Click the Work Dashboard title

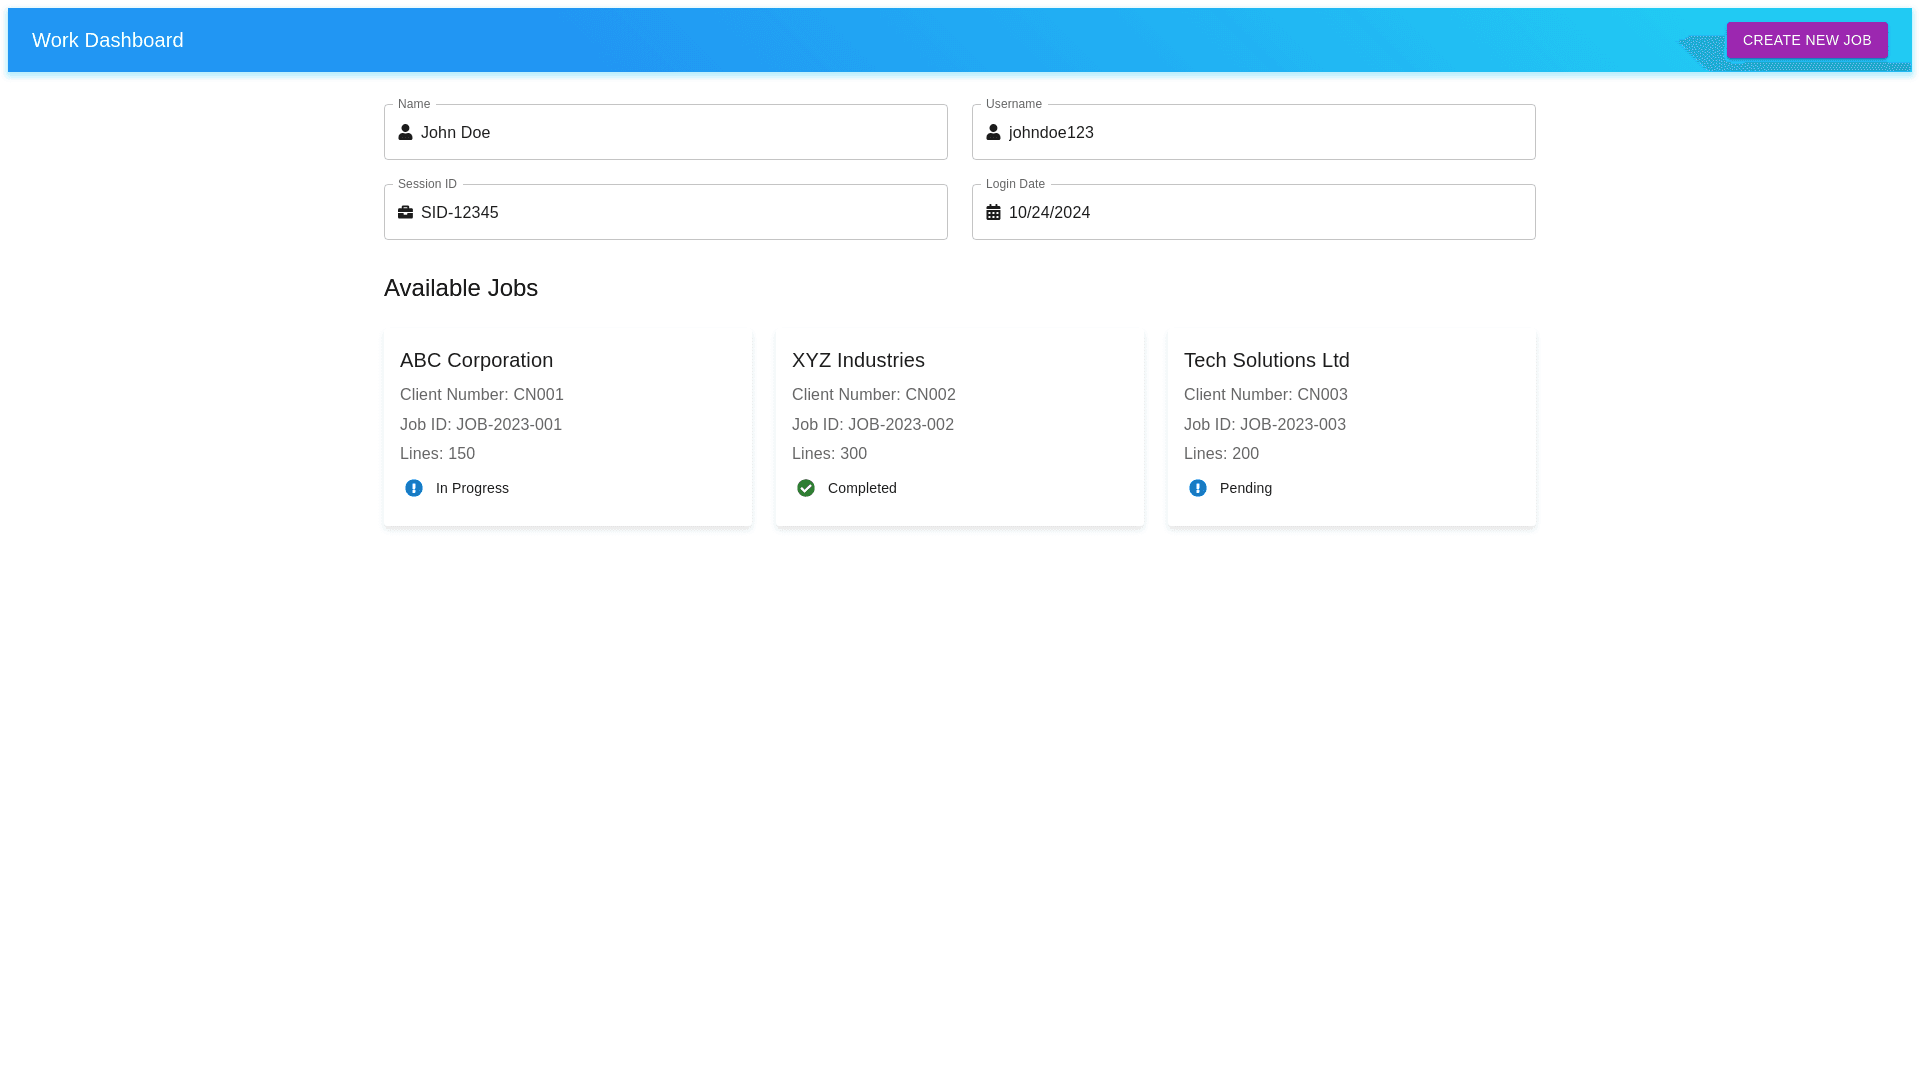pyautogui.click(x=108, y=40)
